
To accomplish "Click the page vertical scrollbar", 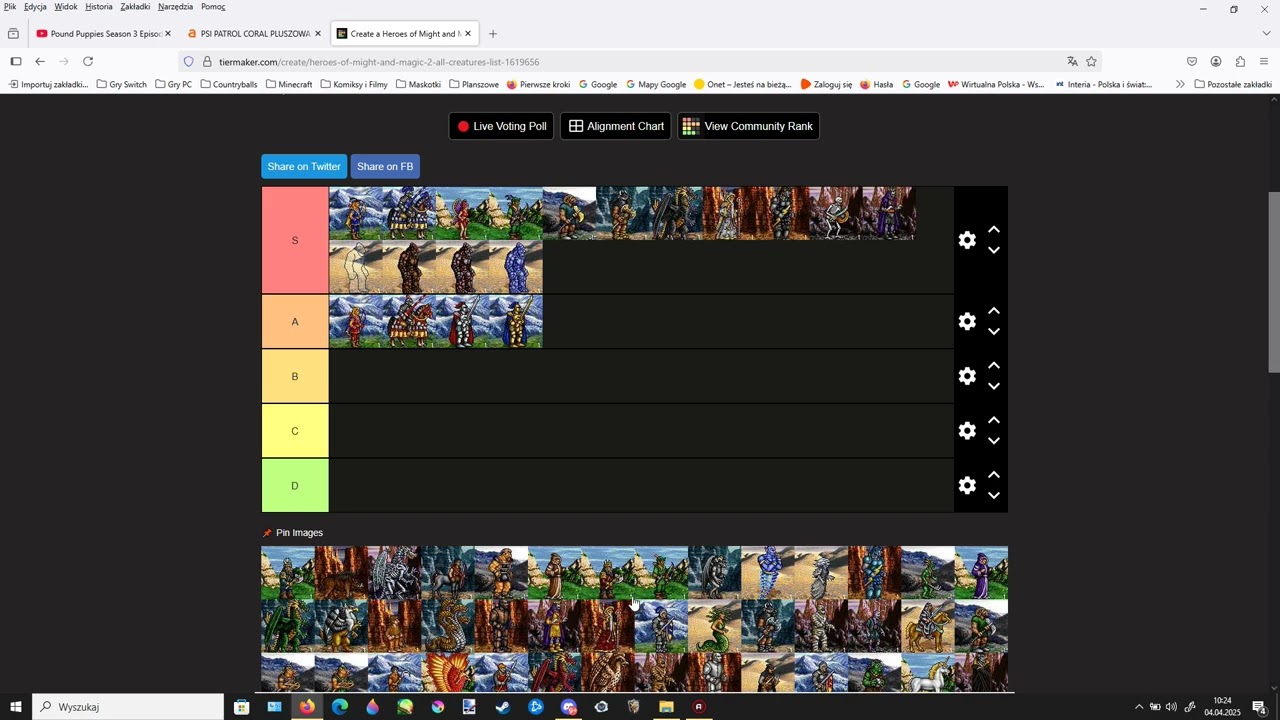I will click(x=1274, y=282).
